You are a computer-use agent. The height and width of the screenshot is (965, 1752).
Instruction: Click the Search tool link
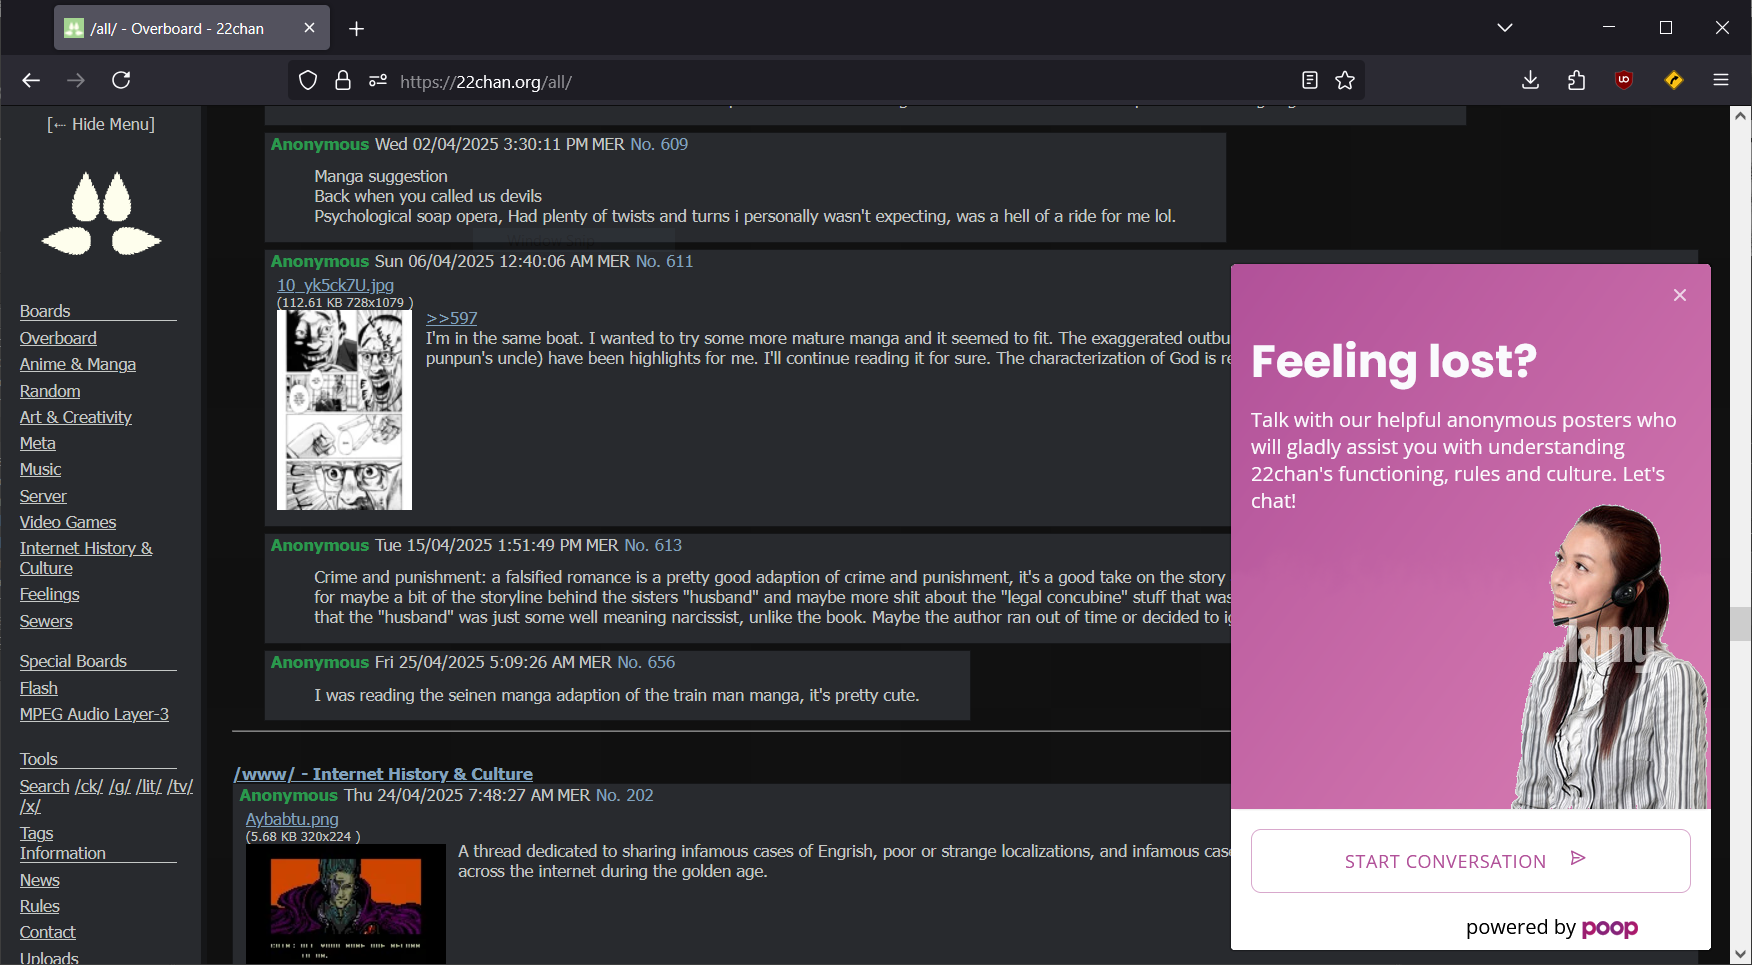pyautogui.click(x=45, y=786)
